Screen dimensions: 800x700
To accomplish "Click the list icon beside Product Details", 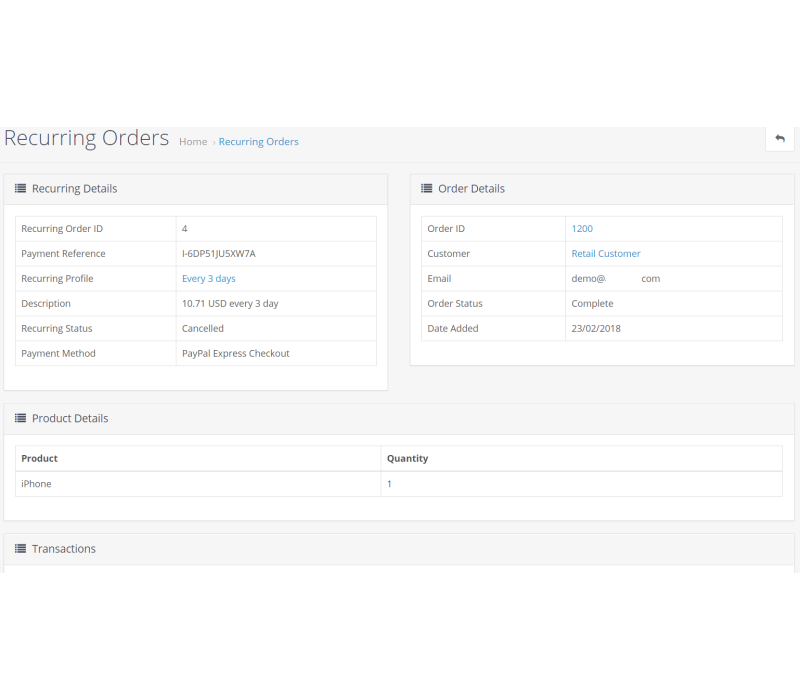I will 20,419.
